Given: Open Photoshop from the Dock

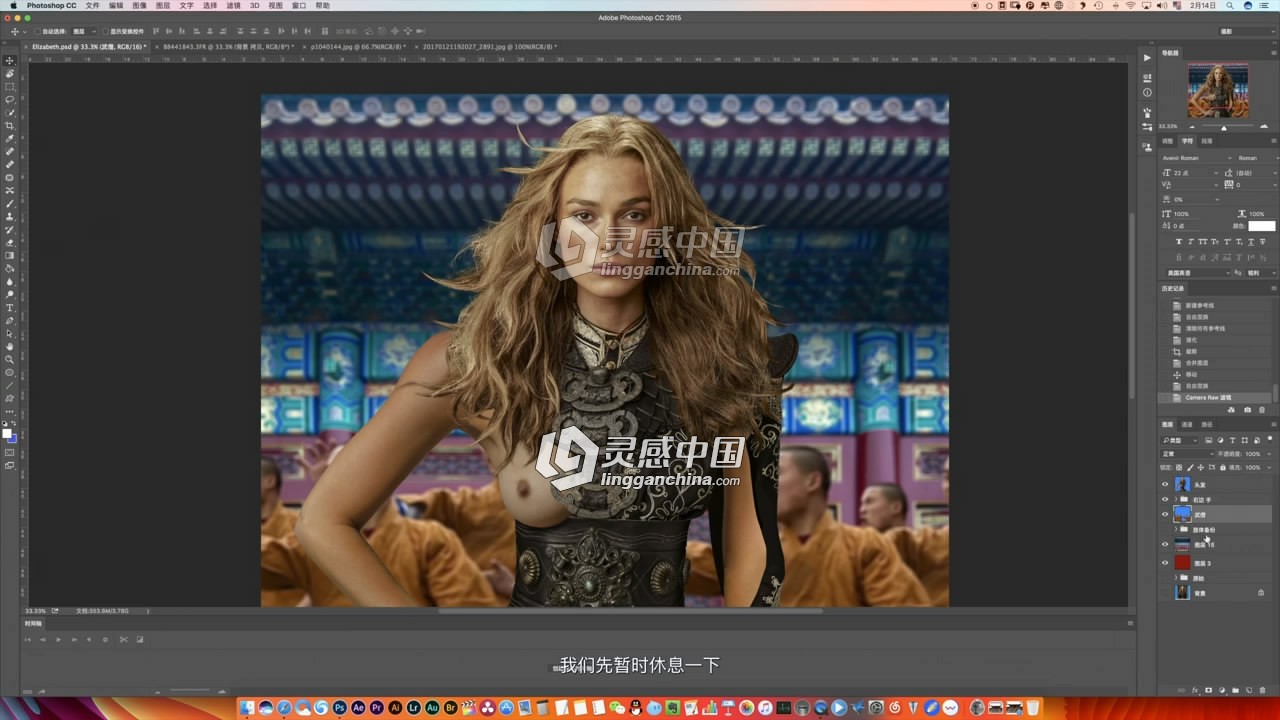Looking at the screenshot, I should click(x=340, y=708).
